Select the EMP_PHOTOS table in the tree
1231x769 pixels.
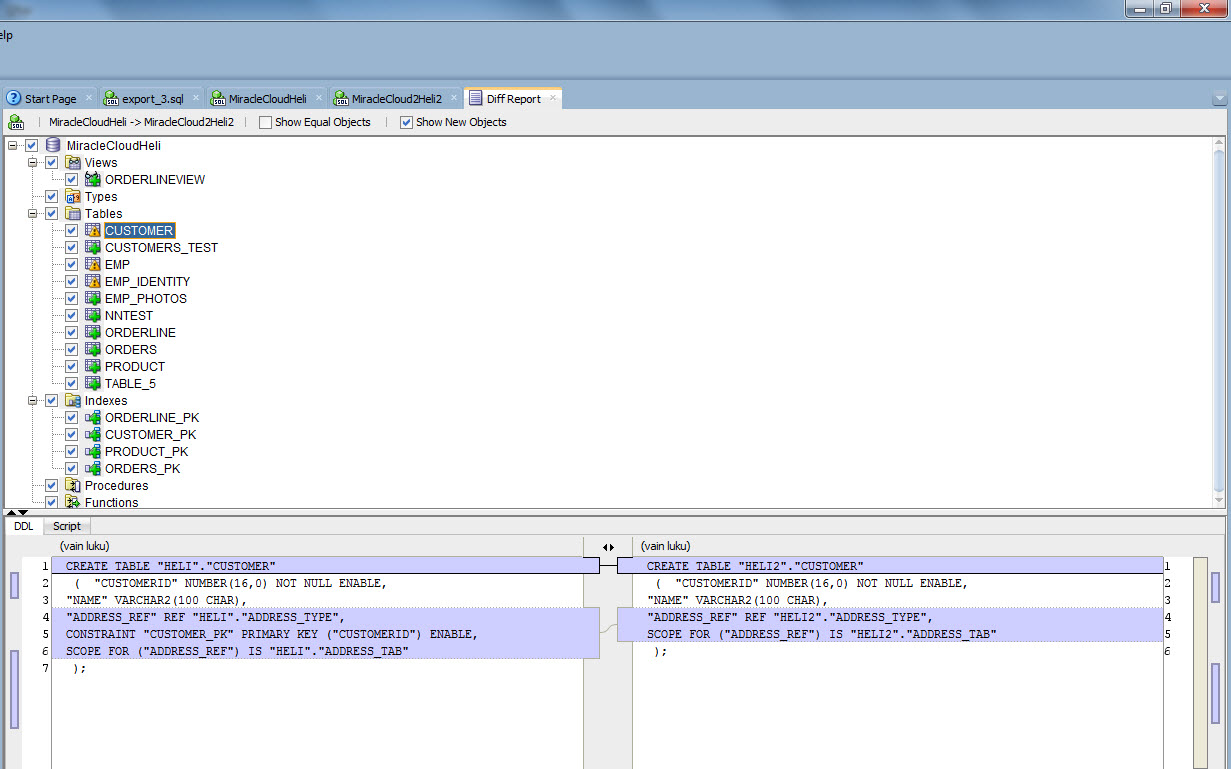[x=146, y=299]
